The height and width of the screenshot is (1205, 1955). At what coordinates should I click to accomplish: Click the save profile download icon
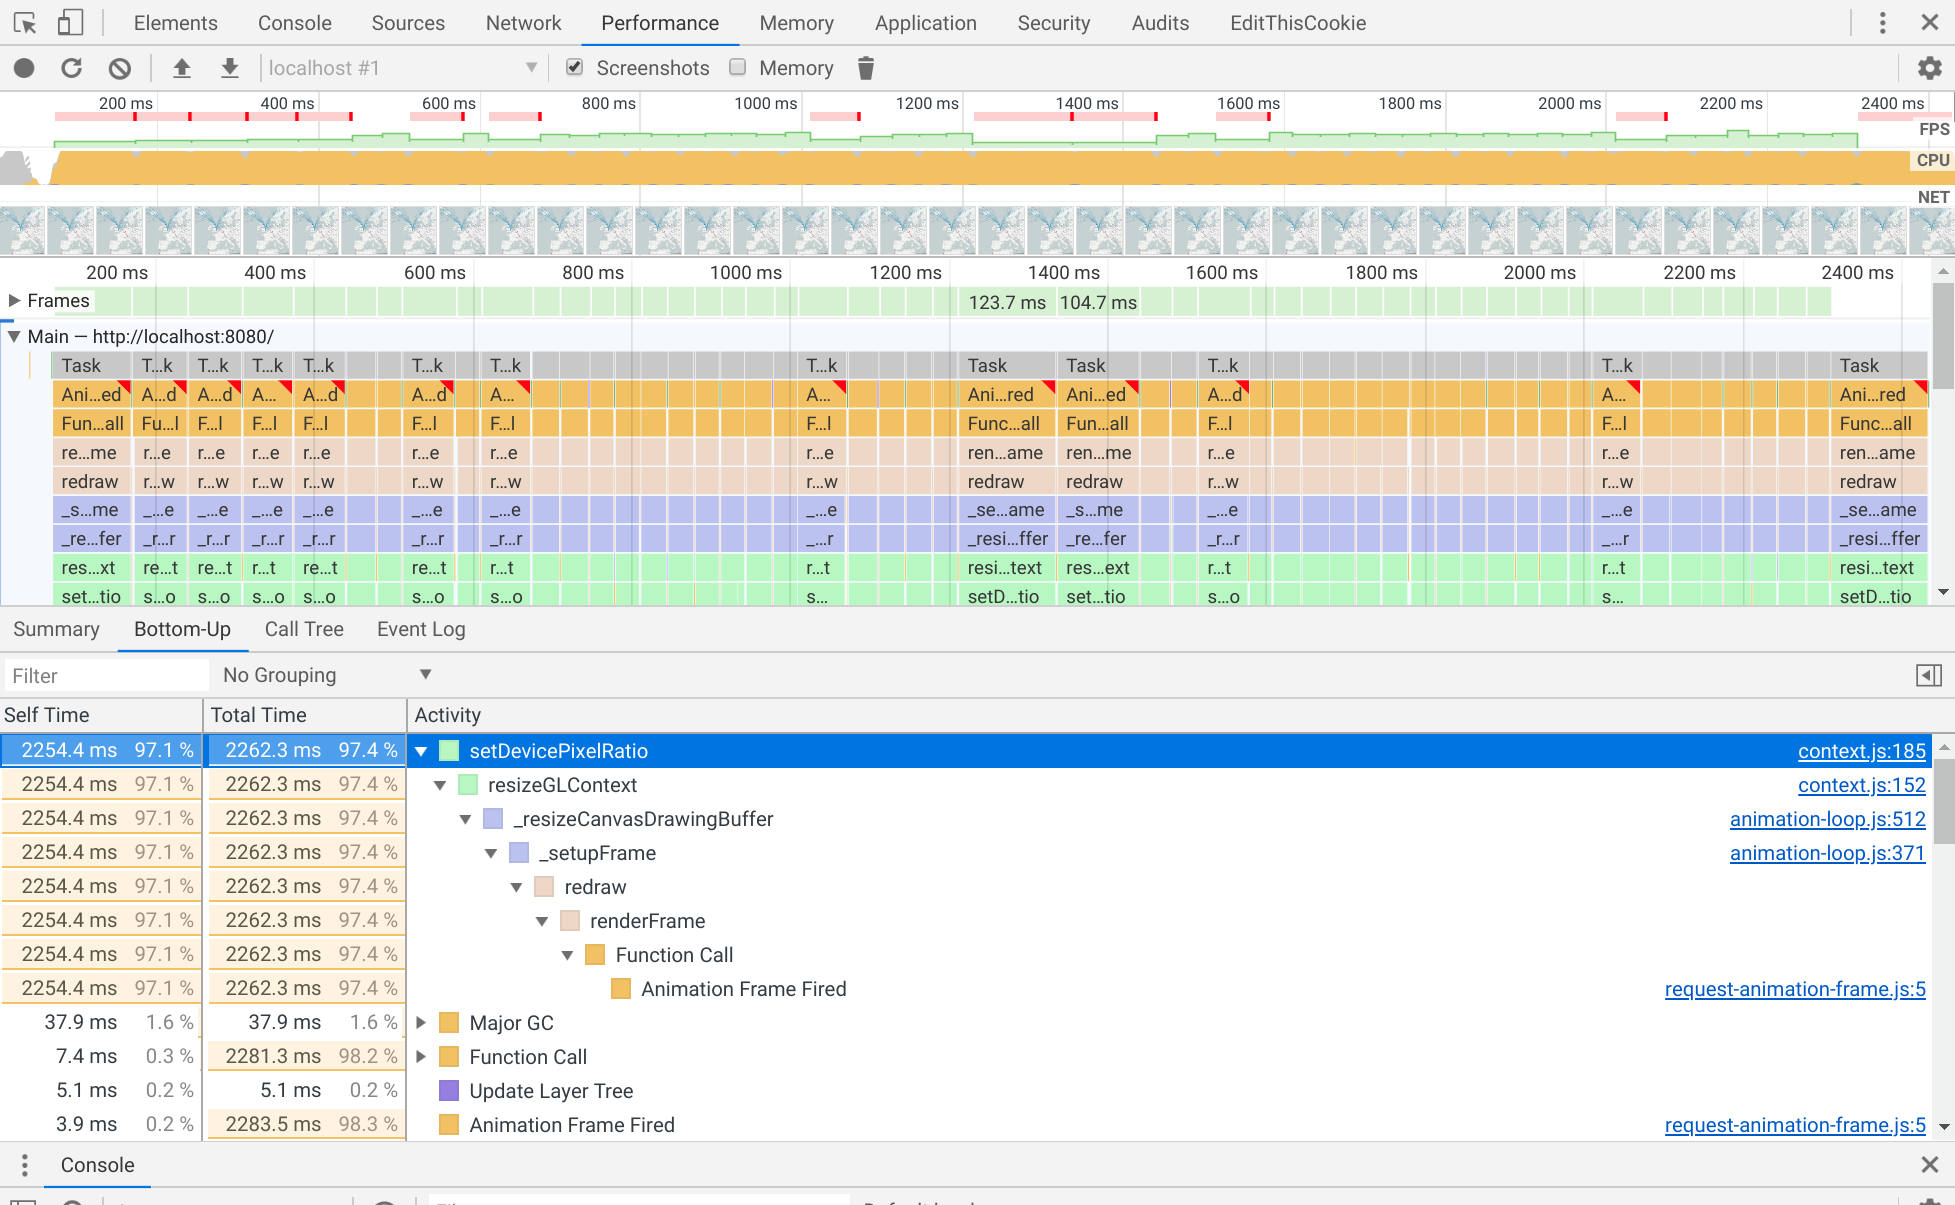[230, 68]
